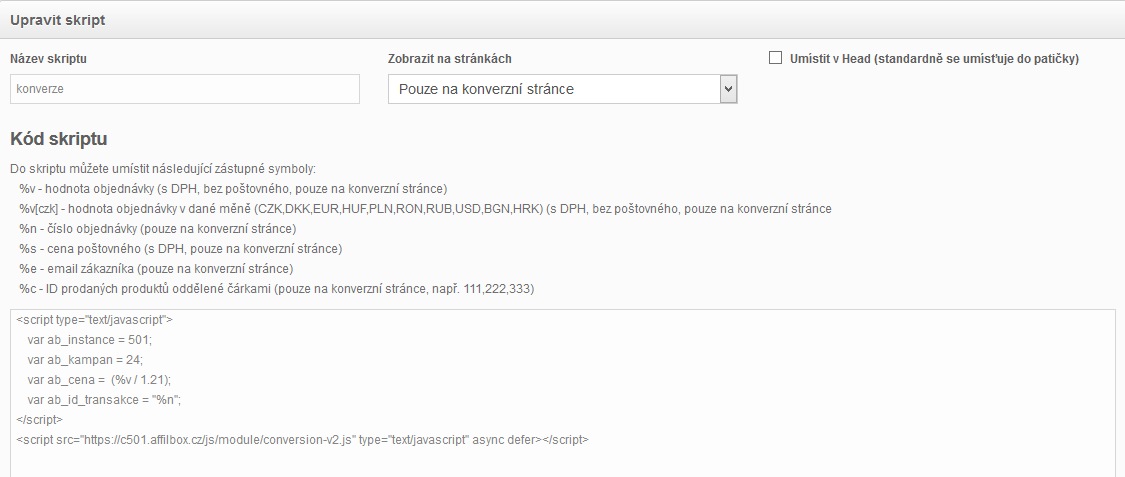1125x477 pixels.
Task: Place cursor on the ab_id_transakce line
Action: (104, 400)
